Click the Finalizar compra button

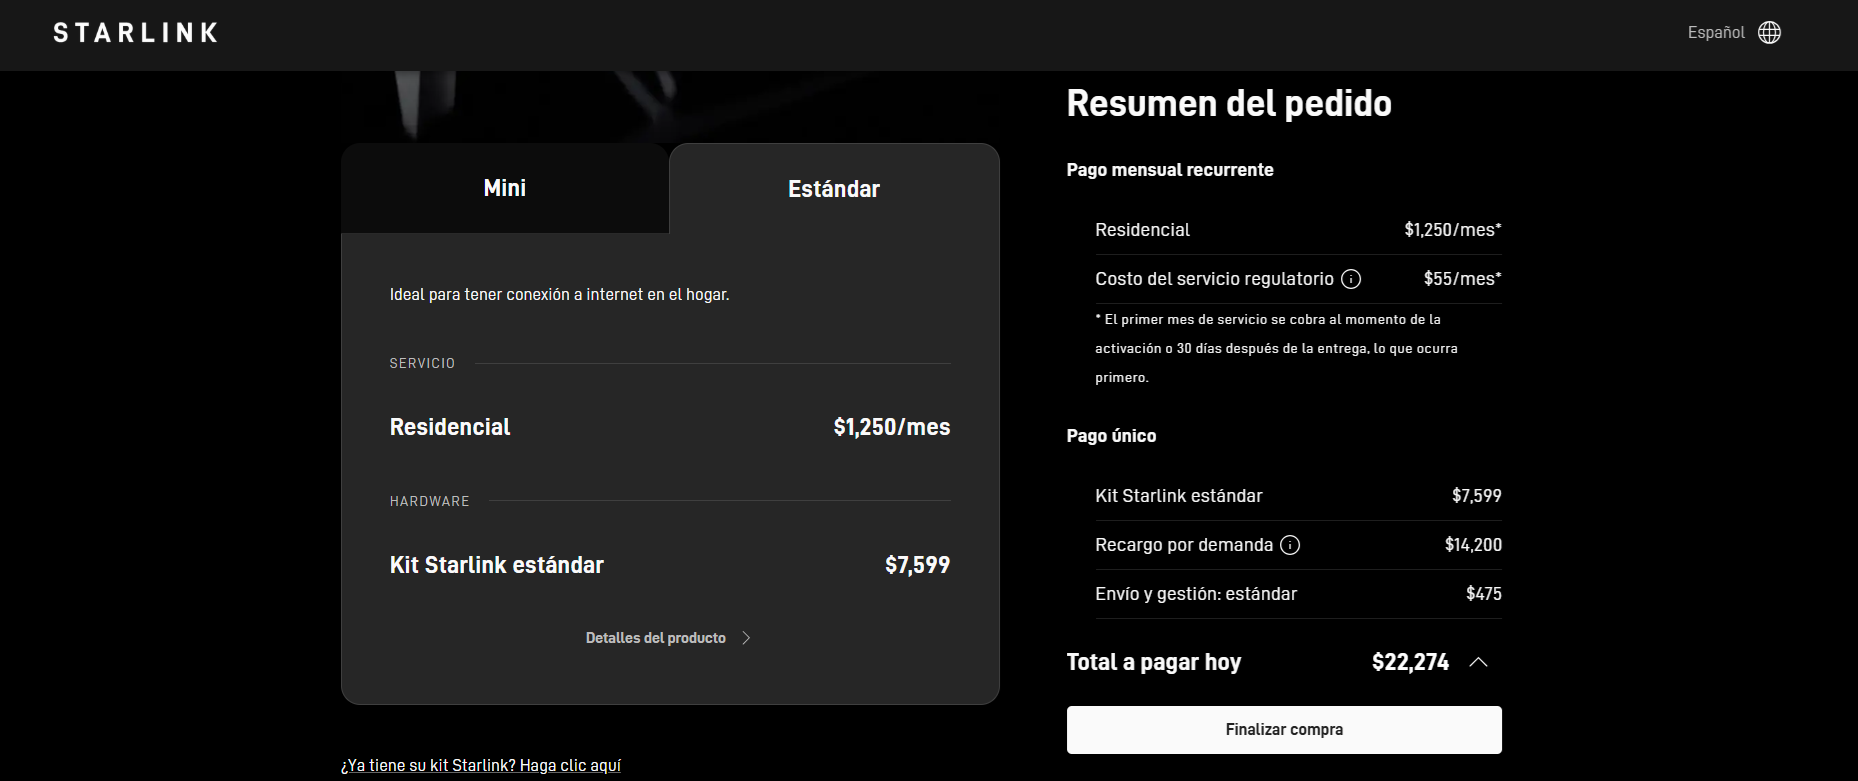(x=1284, y=730)
